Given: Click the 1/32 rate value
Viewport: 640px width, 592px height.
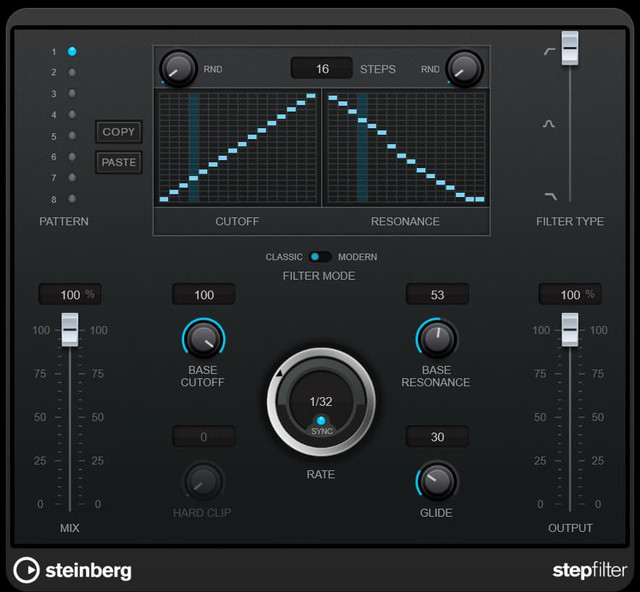Looking at the screenshot, I should pos(321,401).
